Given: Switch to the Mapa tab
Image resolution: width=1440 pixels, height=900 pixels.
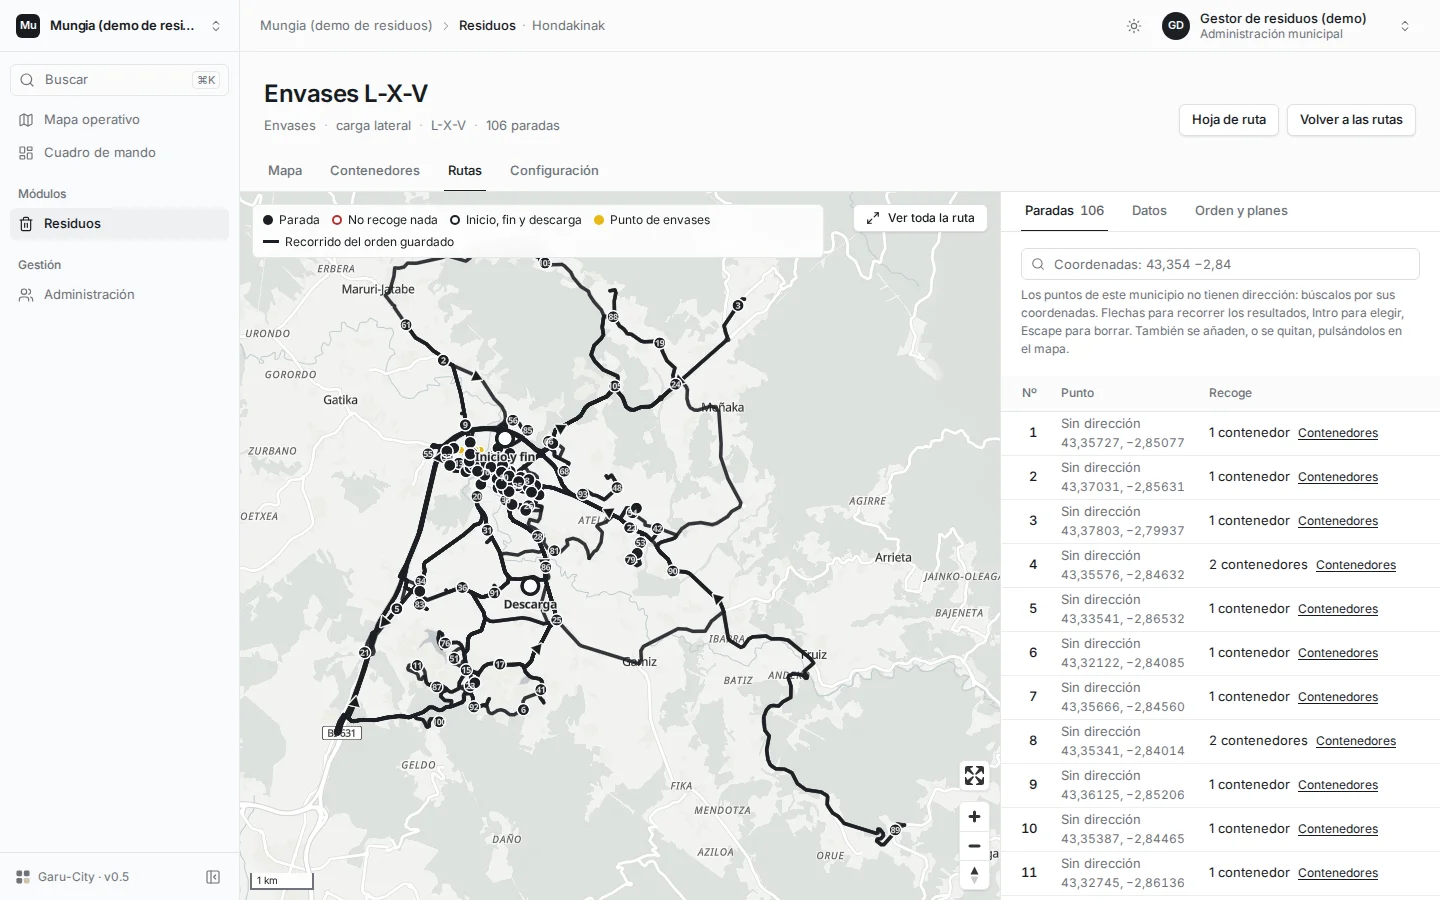Looking at the screenshot, I should (x=285, y=171).
